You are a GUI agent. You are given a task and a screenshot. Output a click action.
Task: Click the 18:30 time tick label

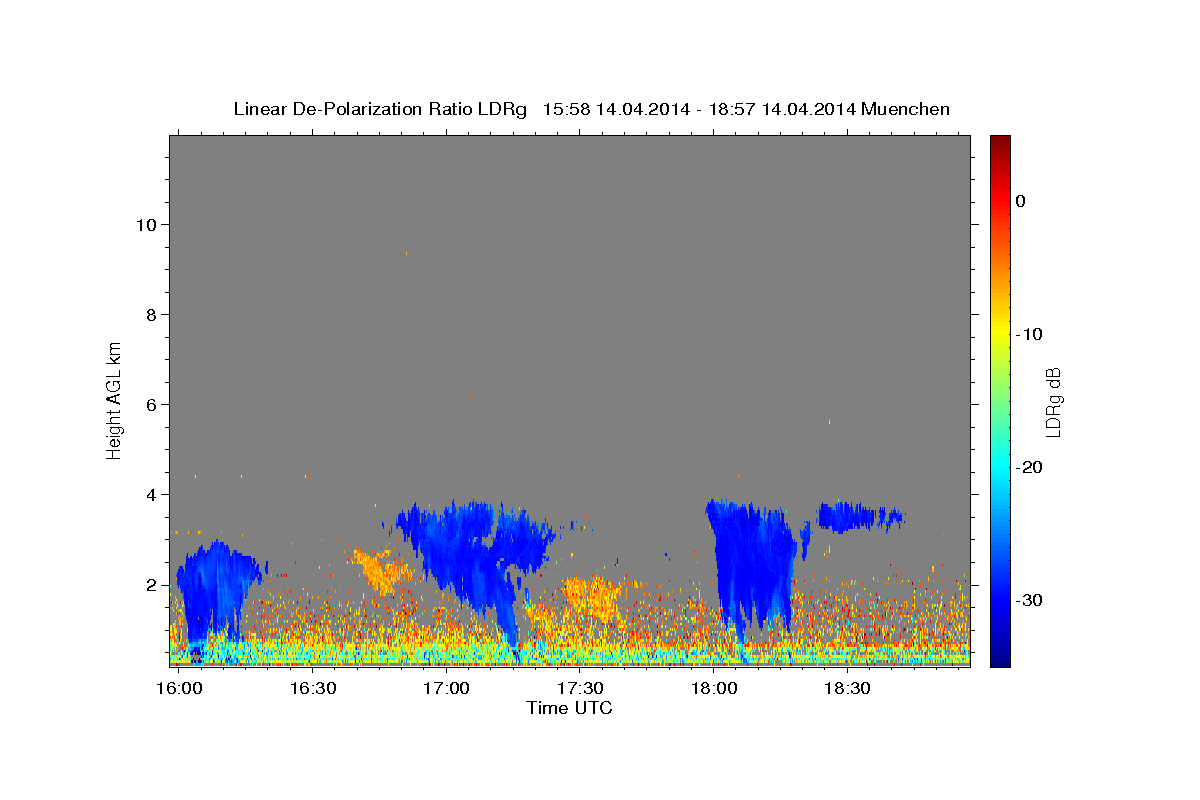[846, 688]
